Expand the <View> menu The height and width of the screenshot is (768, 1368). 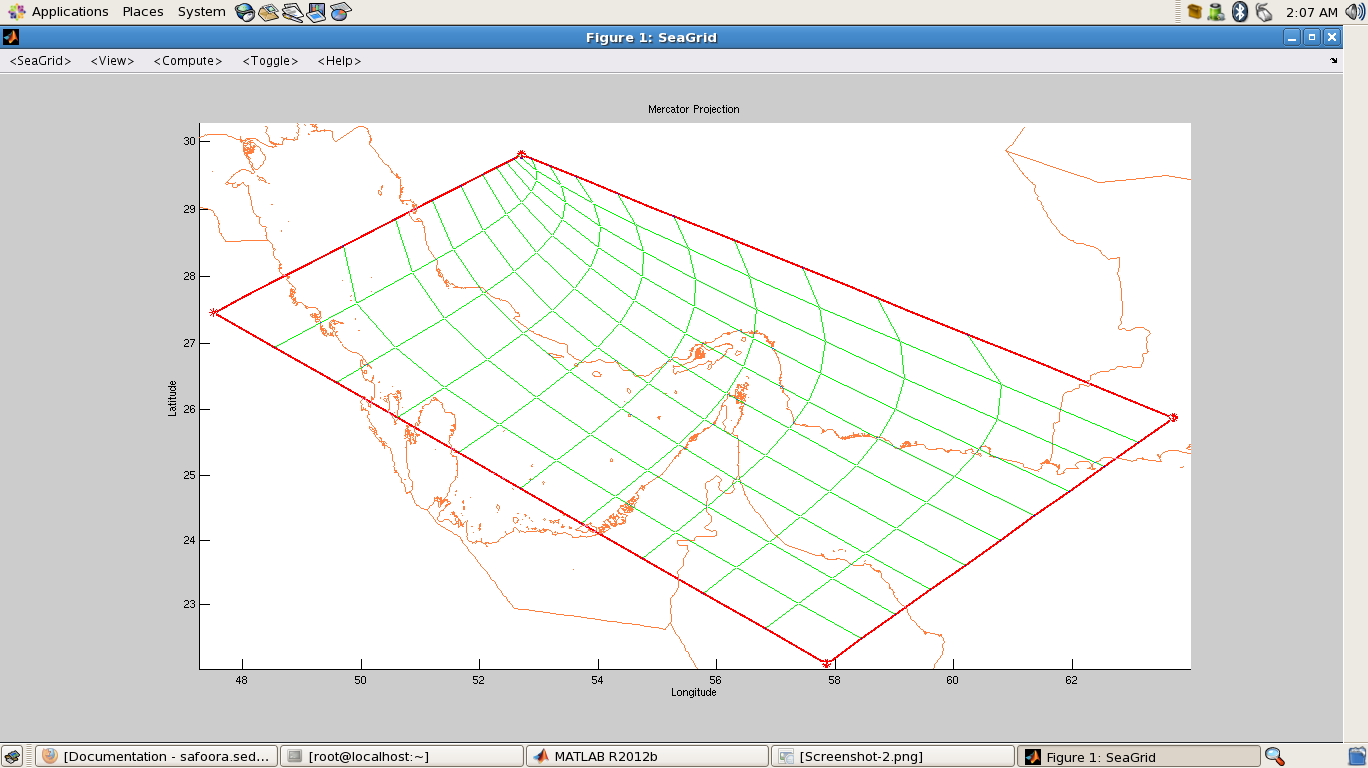click(x=112, y=61)
